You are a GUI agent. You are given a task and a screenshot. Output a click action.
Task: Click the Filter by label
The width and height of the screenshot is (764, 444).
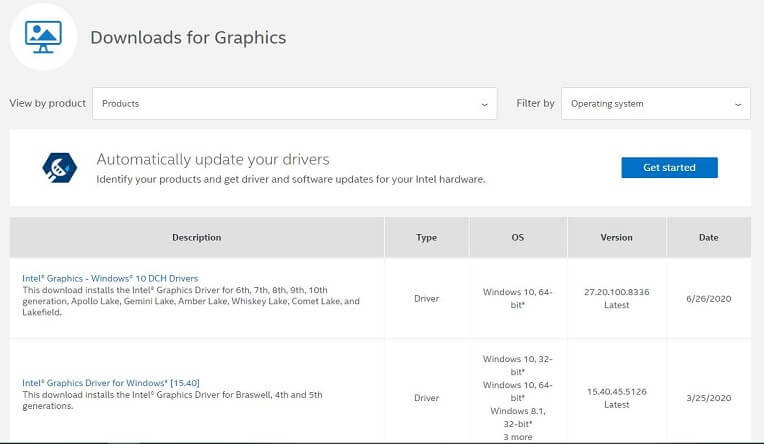pos(535,103)
